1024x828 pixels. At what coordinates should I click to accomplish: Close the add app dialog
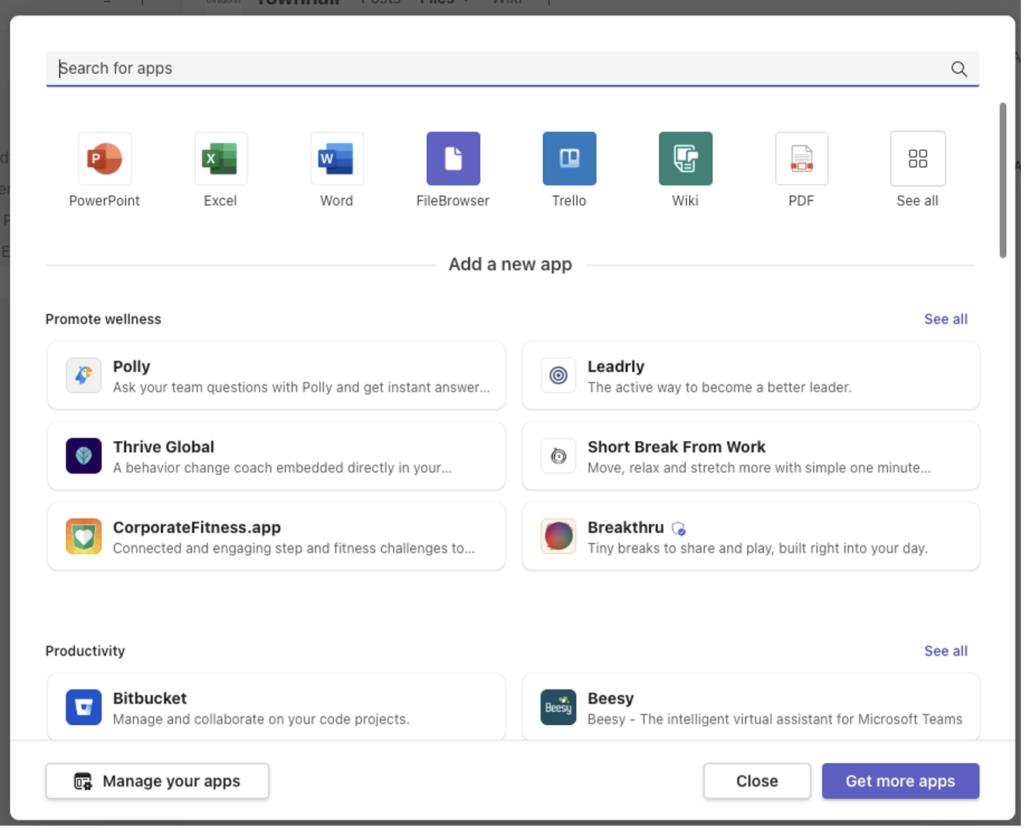point(757,781)
